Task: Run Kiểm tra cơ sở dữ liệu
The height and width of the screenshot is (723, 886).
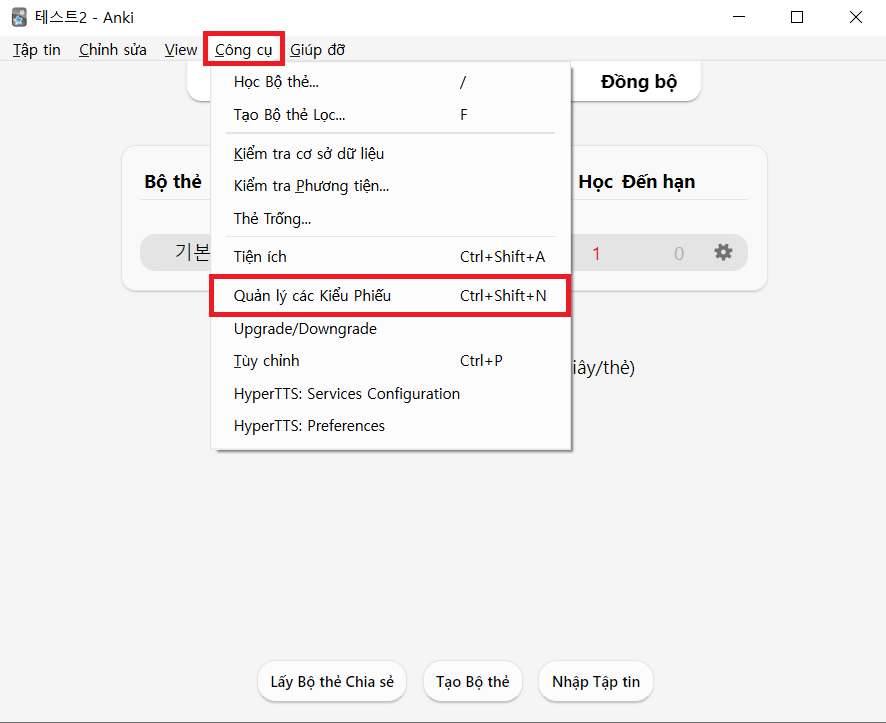Action: [x=390, y=154]
